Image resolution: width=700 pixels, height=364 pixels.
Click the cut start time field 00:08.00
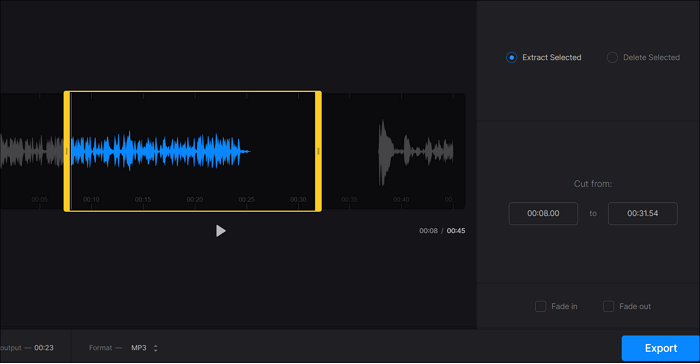click(x=543, y=213)
